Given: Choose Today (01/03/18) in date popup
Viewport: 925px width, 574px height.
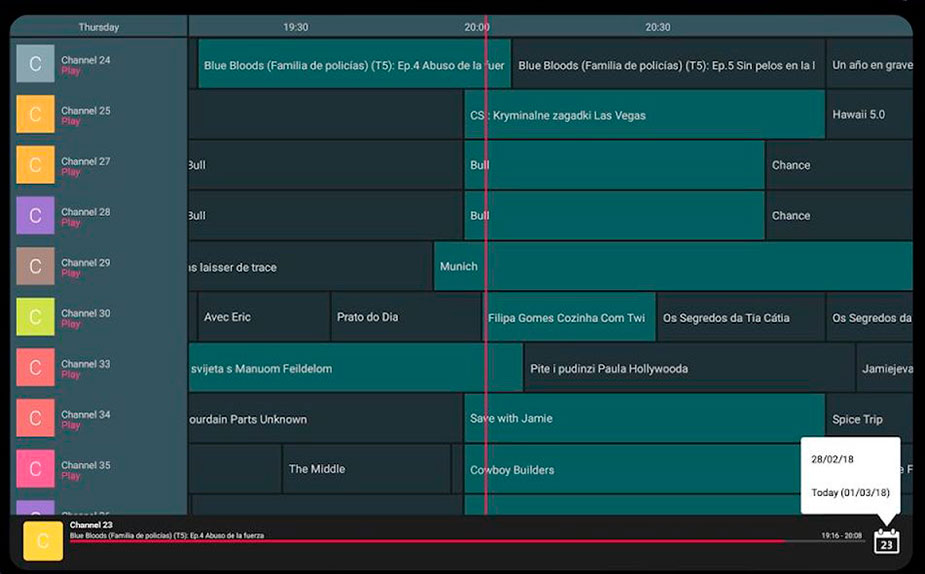Looking at the screenshot, I should pos(850,493).
